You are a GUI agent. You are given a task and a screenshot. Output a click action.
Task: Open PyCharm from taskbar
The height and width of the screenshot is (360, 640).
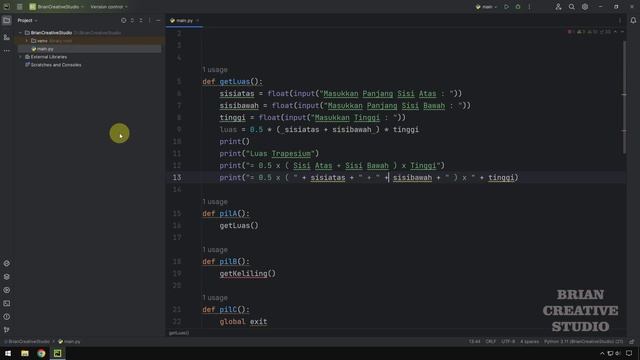58,353
